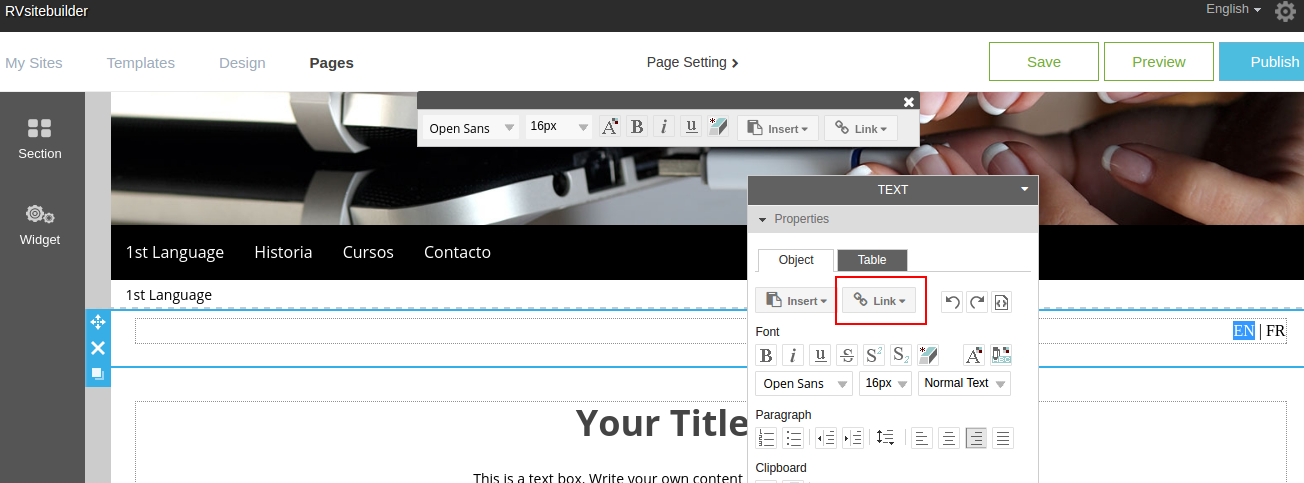
Task: Open the Normal Text style dropdown
Action: click(964, 384)
